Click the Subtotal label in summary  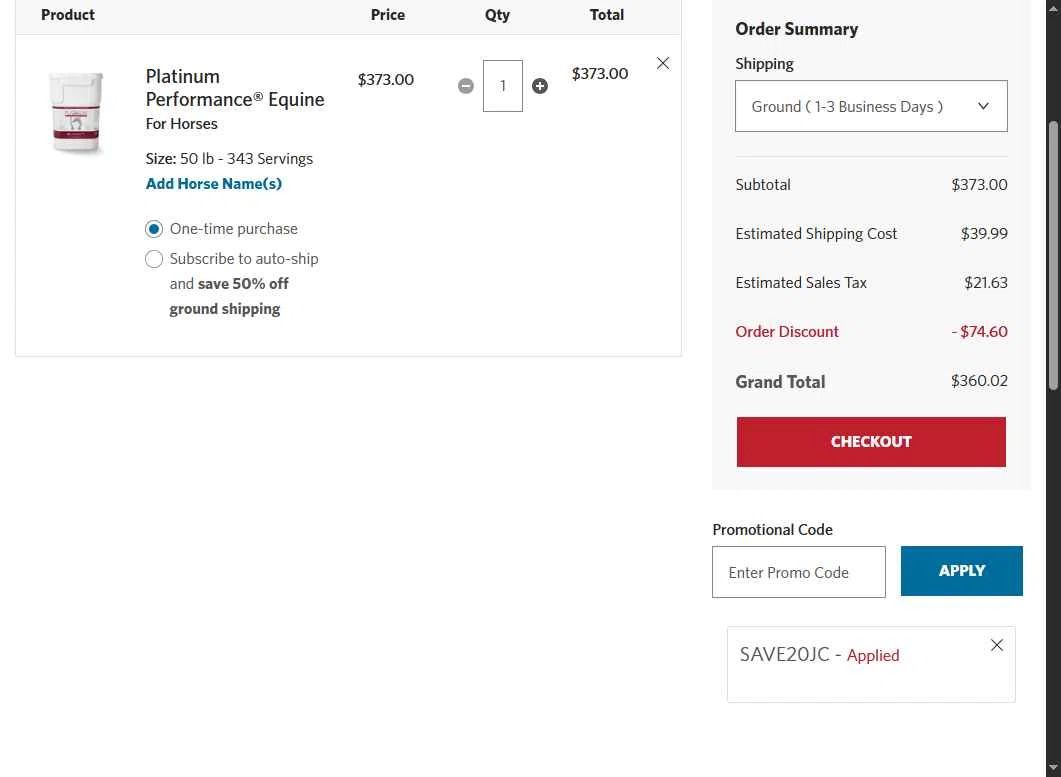coord(763,185)
